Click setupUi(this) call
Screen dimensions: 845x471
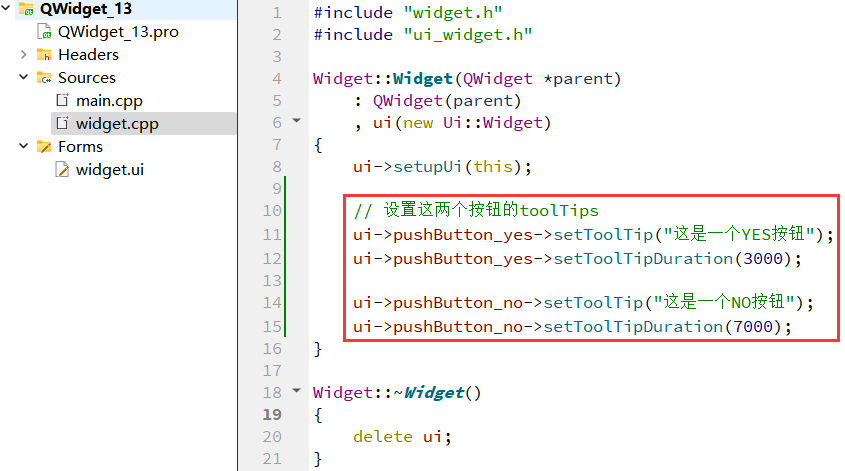457,167
